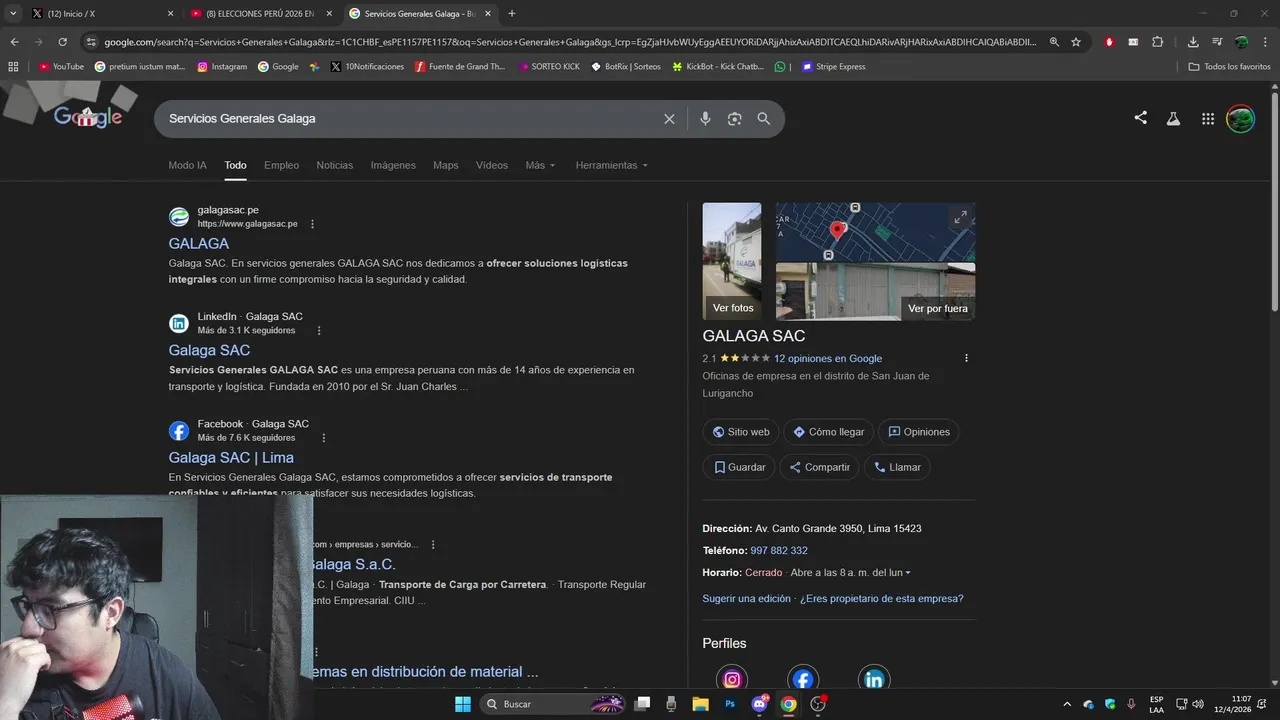Open Google Lens image search icon
The image size is (1280, 720).
tap(735, 119)
